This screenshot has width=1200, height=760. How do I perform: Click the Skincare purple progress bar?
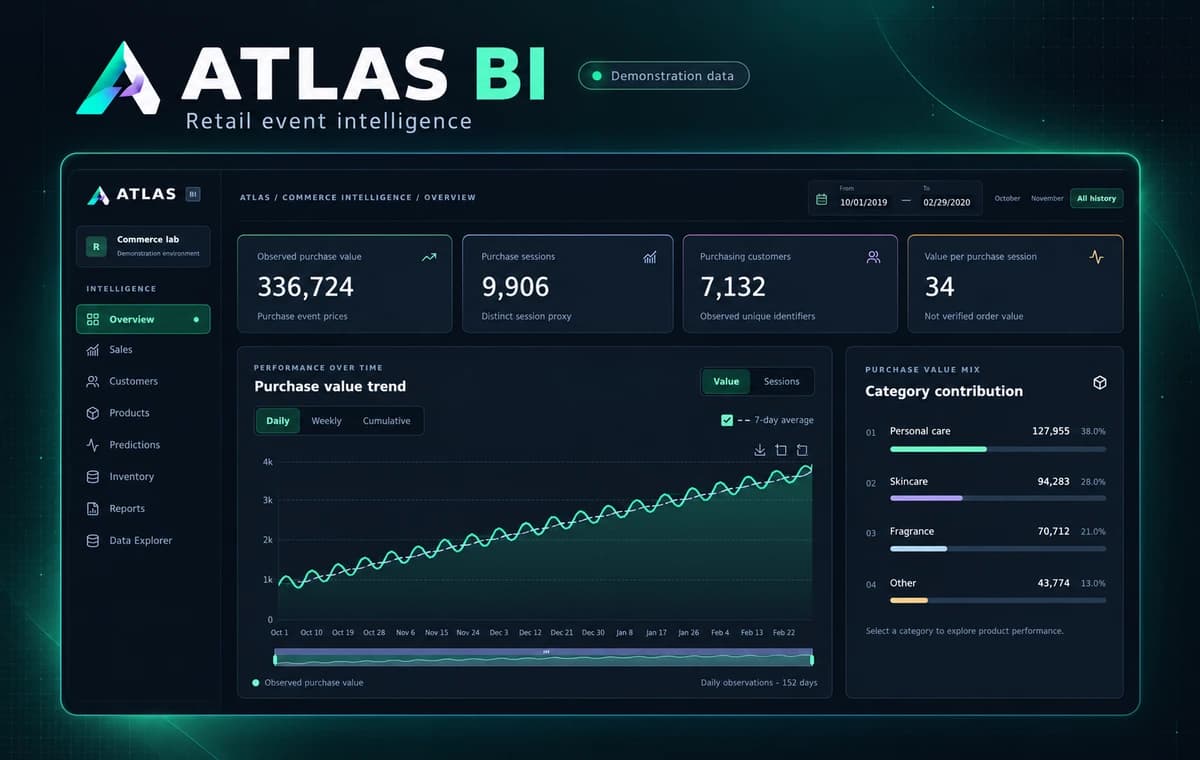[998, 498]
